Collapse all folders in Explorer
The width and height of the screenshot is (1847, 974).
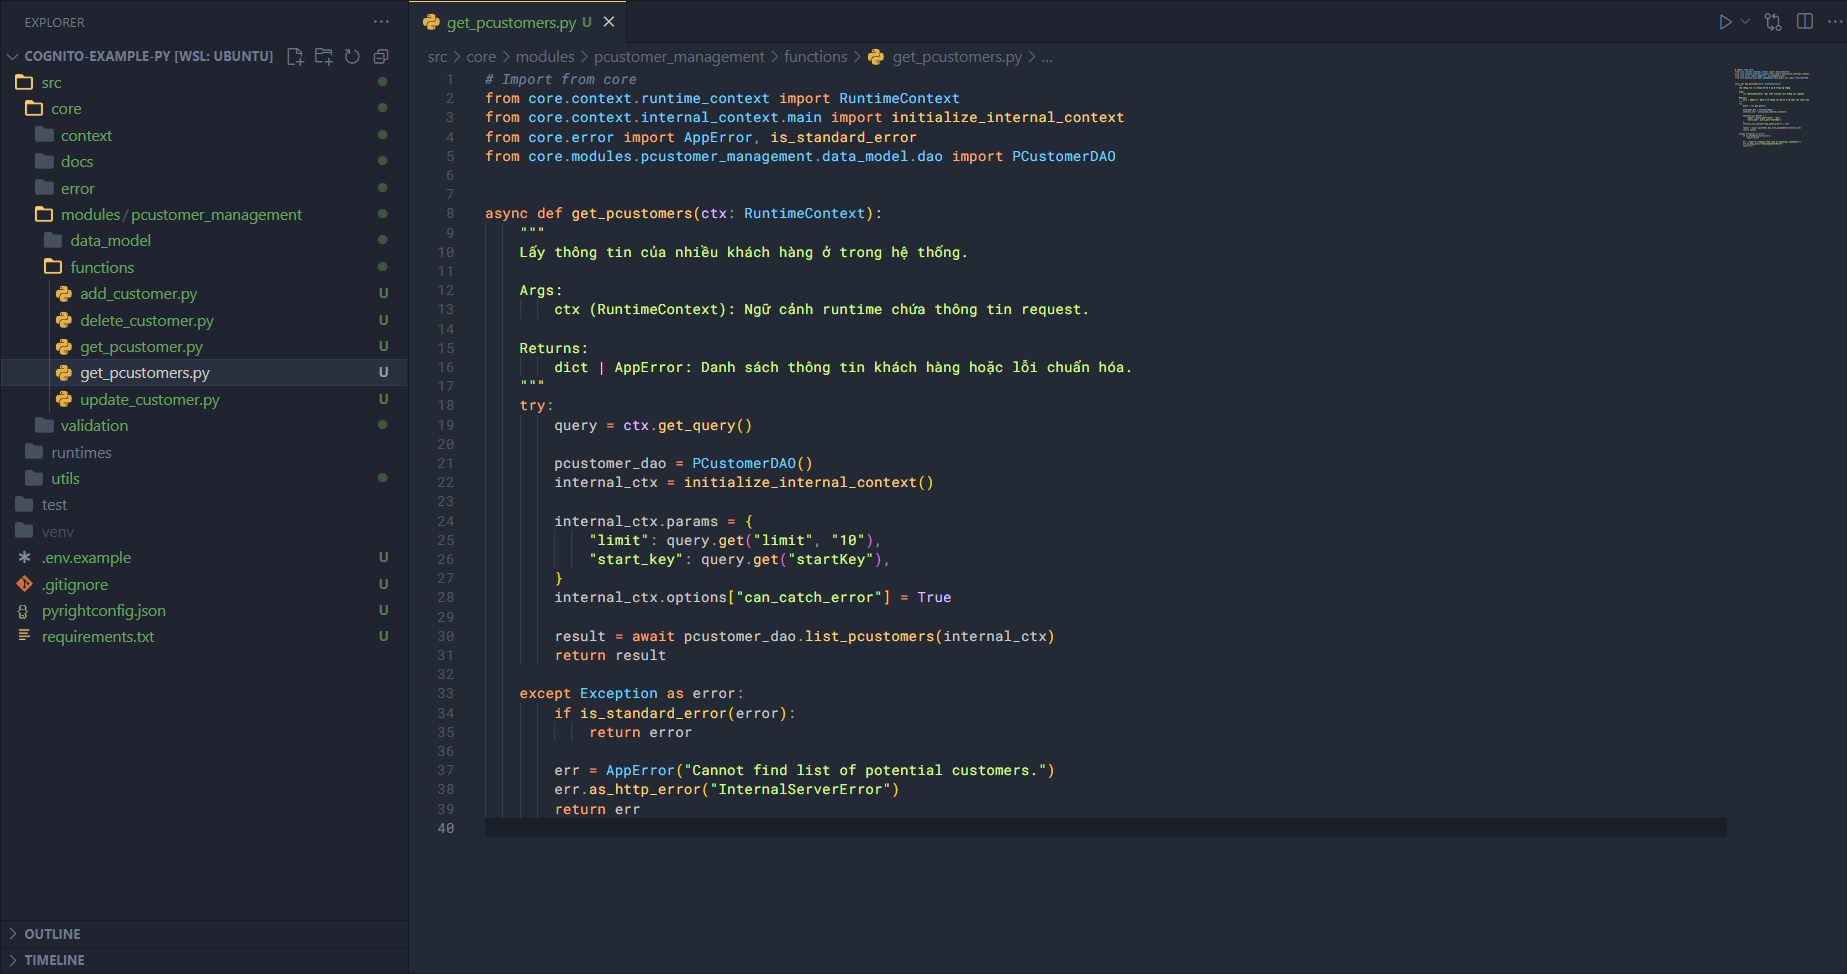(381, 56)
